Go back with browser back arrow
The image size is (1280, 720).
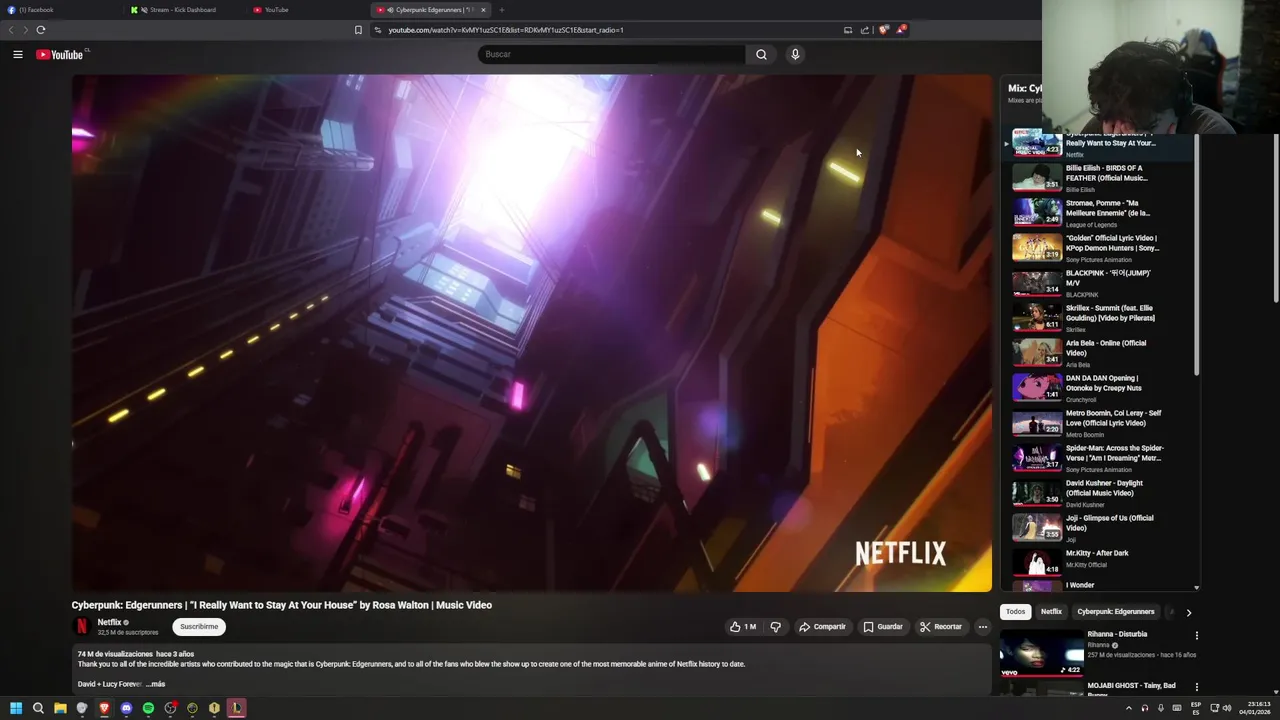[11, 30]
